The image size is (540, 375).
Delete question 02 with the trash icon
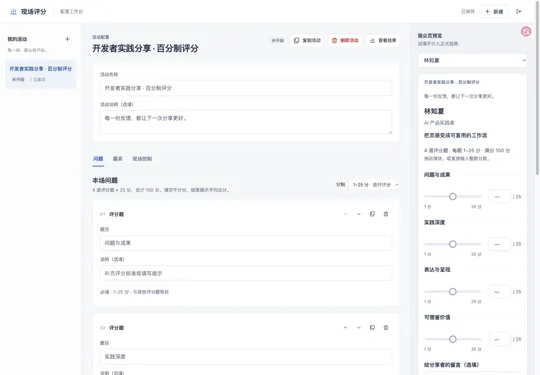(386, 327)
